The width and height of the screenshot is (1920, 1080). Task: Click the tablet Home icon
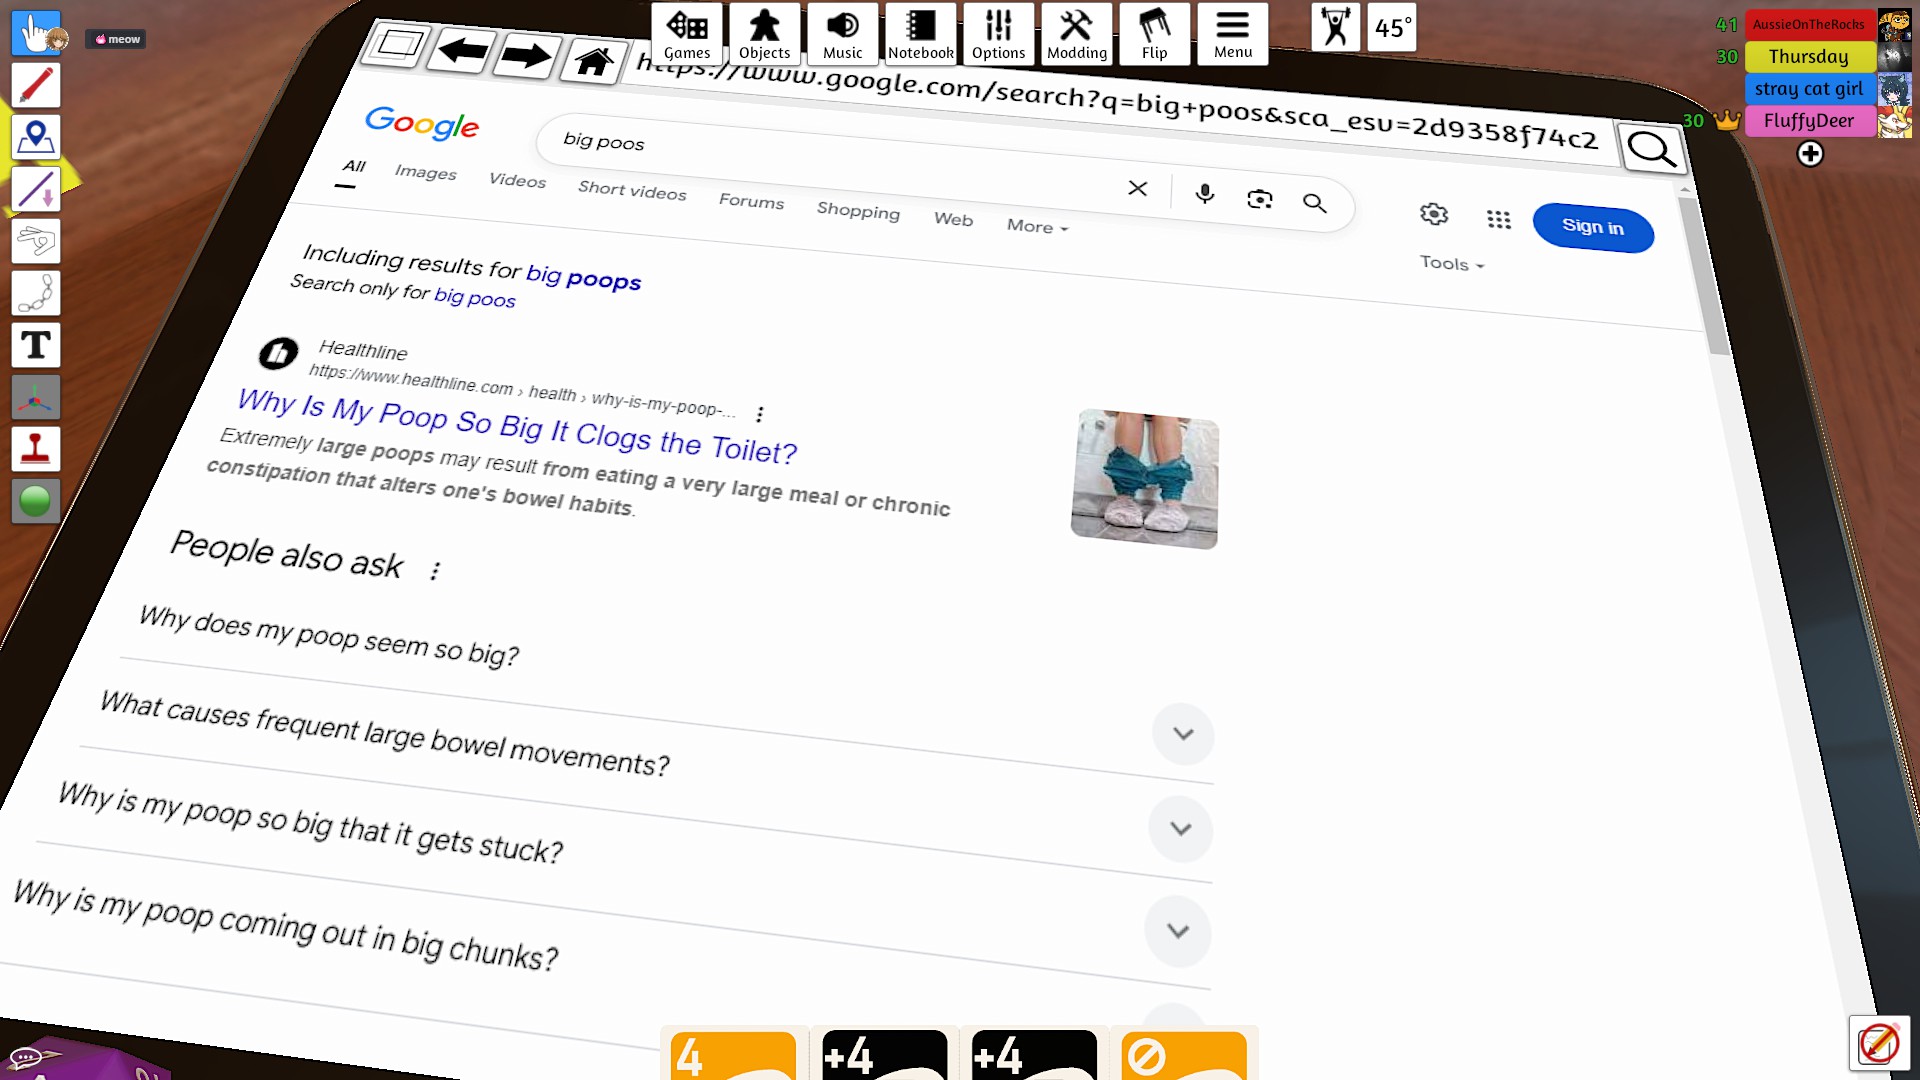point(593,62)
